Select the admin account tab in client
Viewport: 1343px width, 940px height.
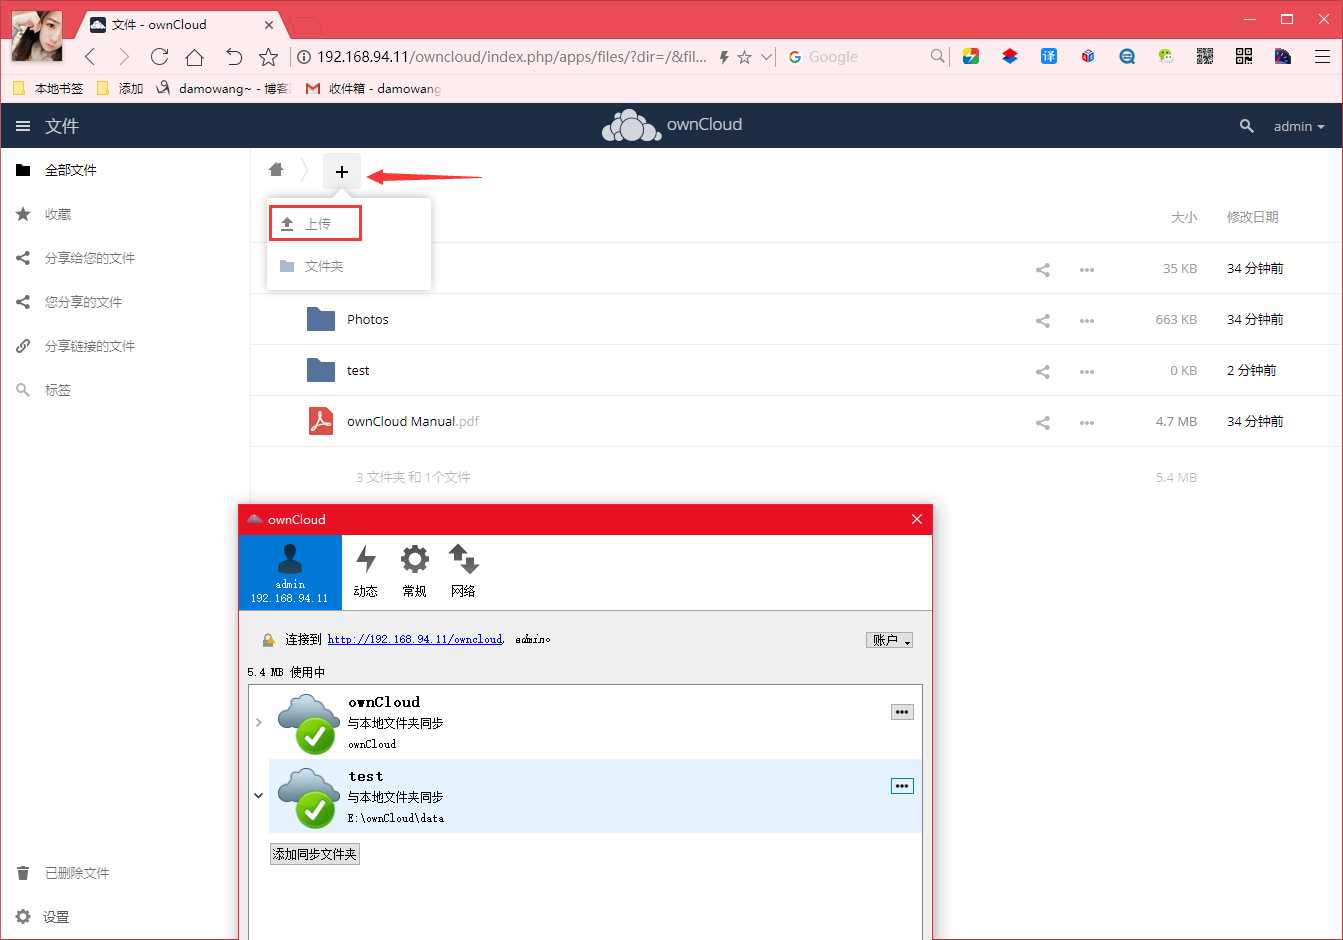pos(290,572)
